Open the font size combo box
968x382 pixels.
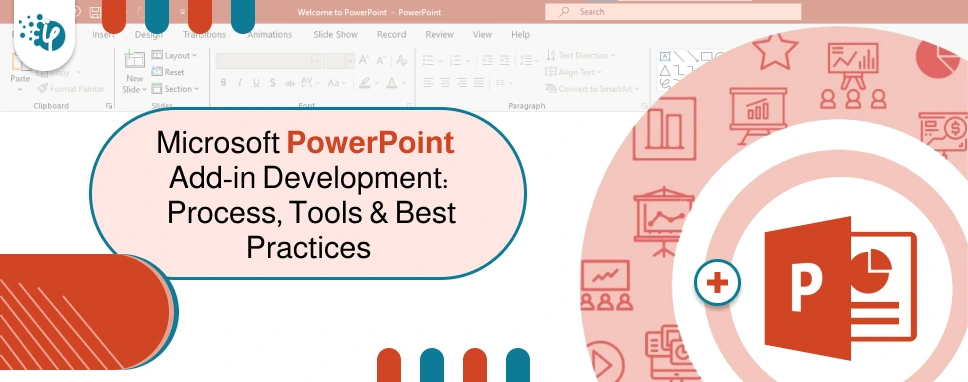[338, 60]
